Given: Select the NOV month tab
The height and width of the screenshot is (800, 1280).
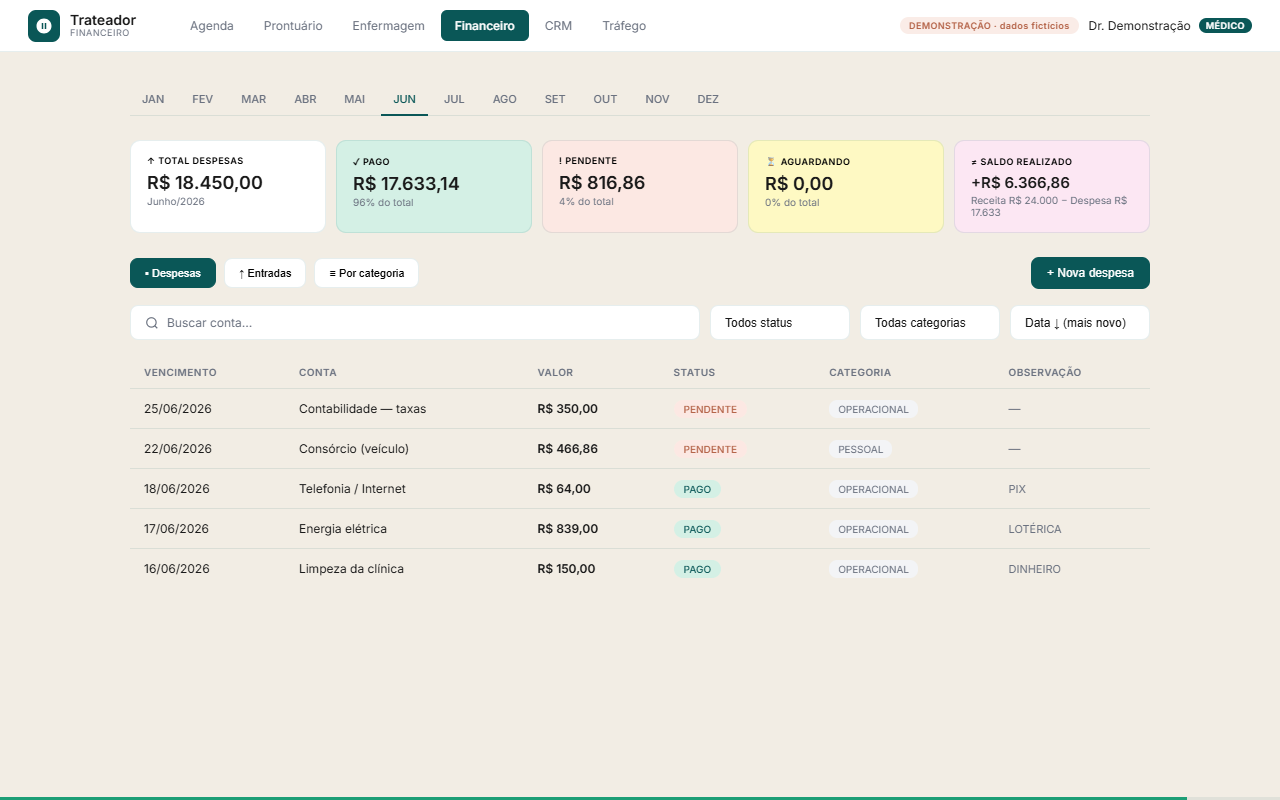Looking at the screenshot, I should coord(657,99).
